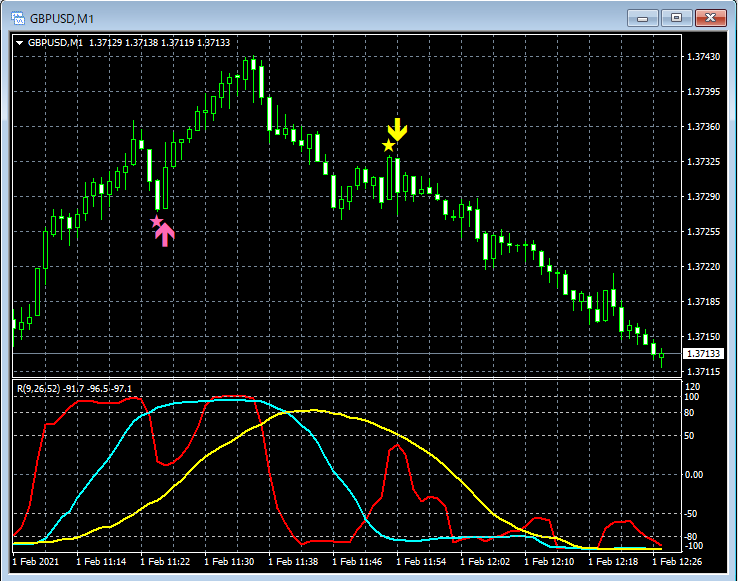739x581 pixels.
Task: Minimize the GBPUSD,M1 chart window
Action: [x=642, y=18]
